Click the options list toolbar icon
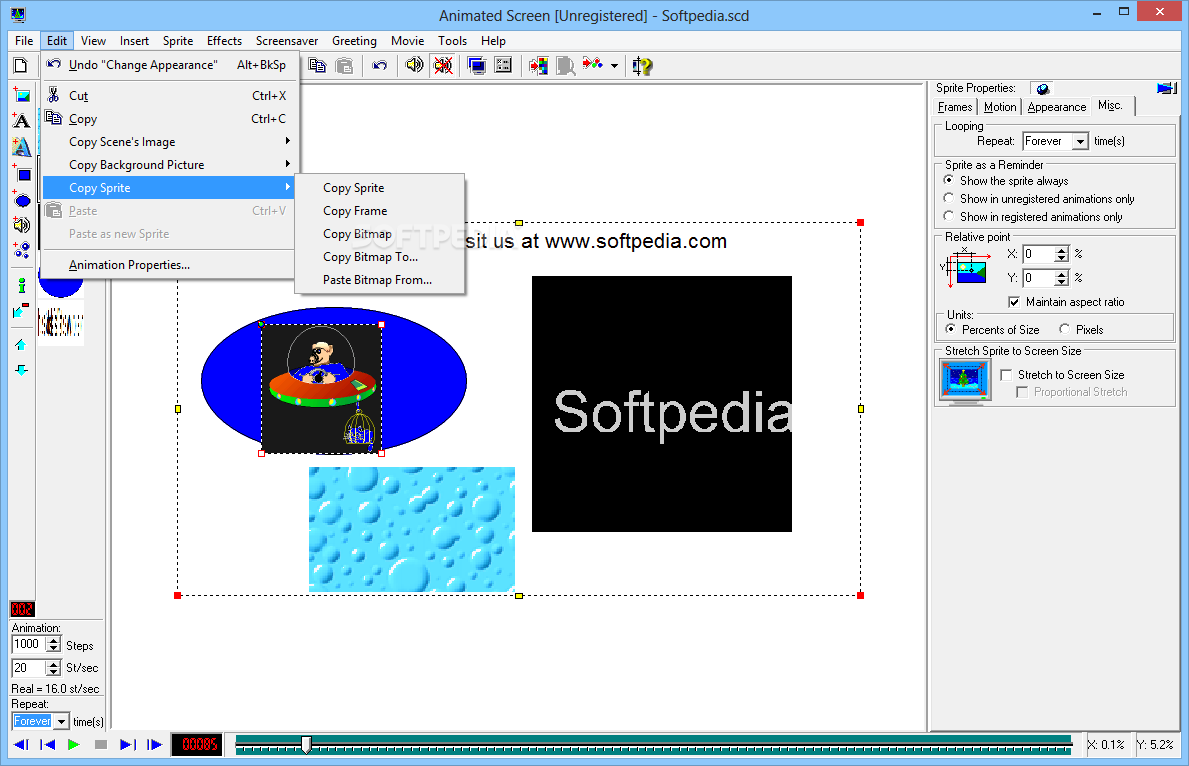Screen dimensions: 1189x766 tap(504, 65)
